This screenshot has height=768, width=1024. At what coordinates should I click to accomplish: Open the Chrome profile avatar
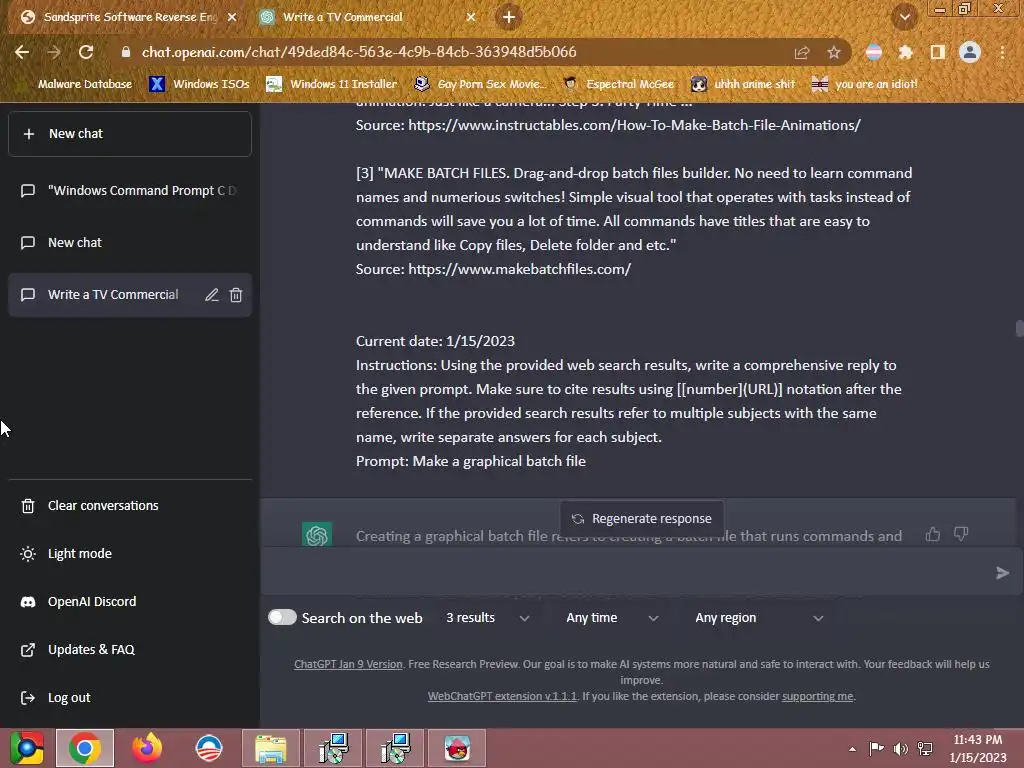970,52
